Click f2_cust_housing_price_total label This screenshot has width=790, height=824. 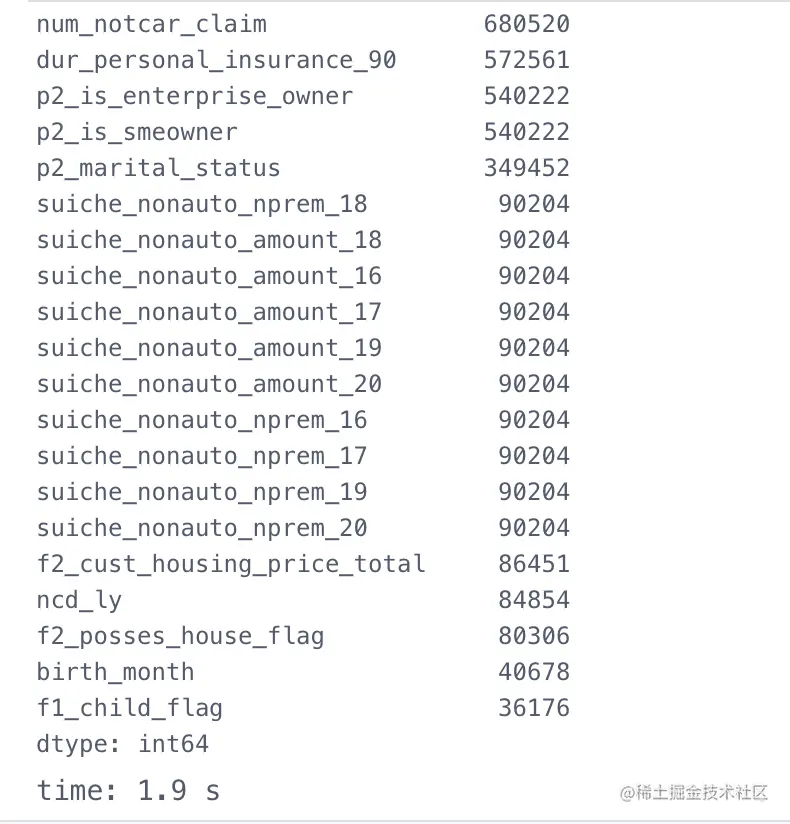(231, 564)
